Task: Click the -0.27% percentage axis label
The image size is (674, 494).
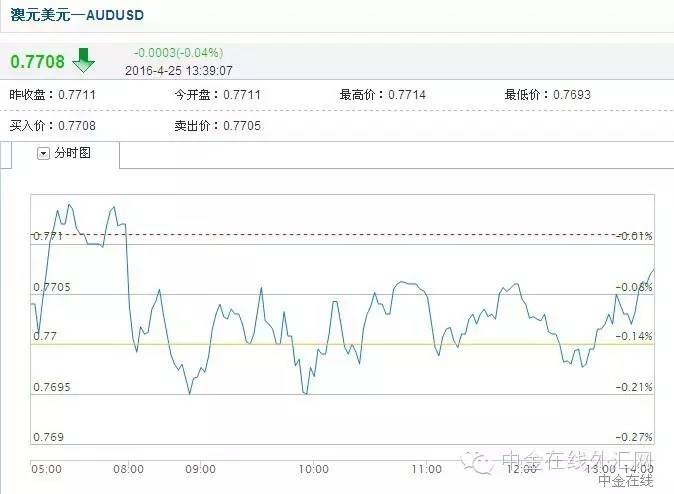Action: [x=635, y=437]
